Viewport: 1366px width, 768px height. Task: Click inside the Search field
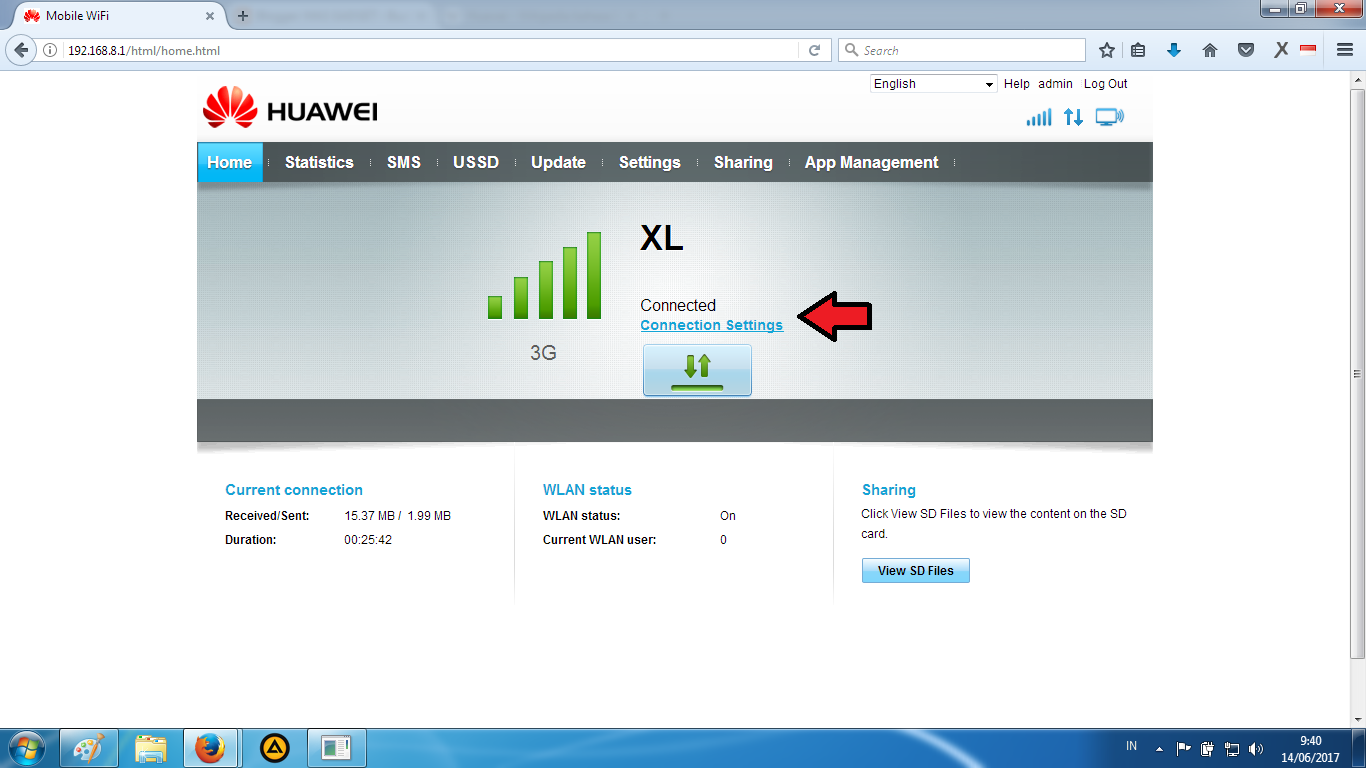[960, 49]
